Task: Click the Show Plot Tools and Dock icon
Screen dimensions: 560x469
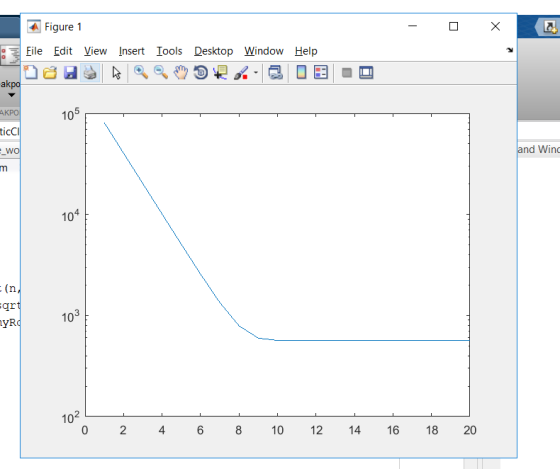Action: coord(366,73)
